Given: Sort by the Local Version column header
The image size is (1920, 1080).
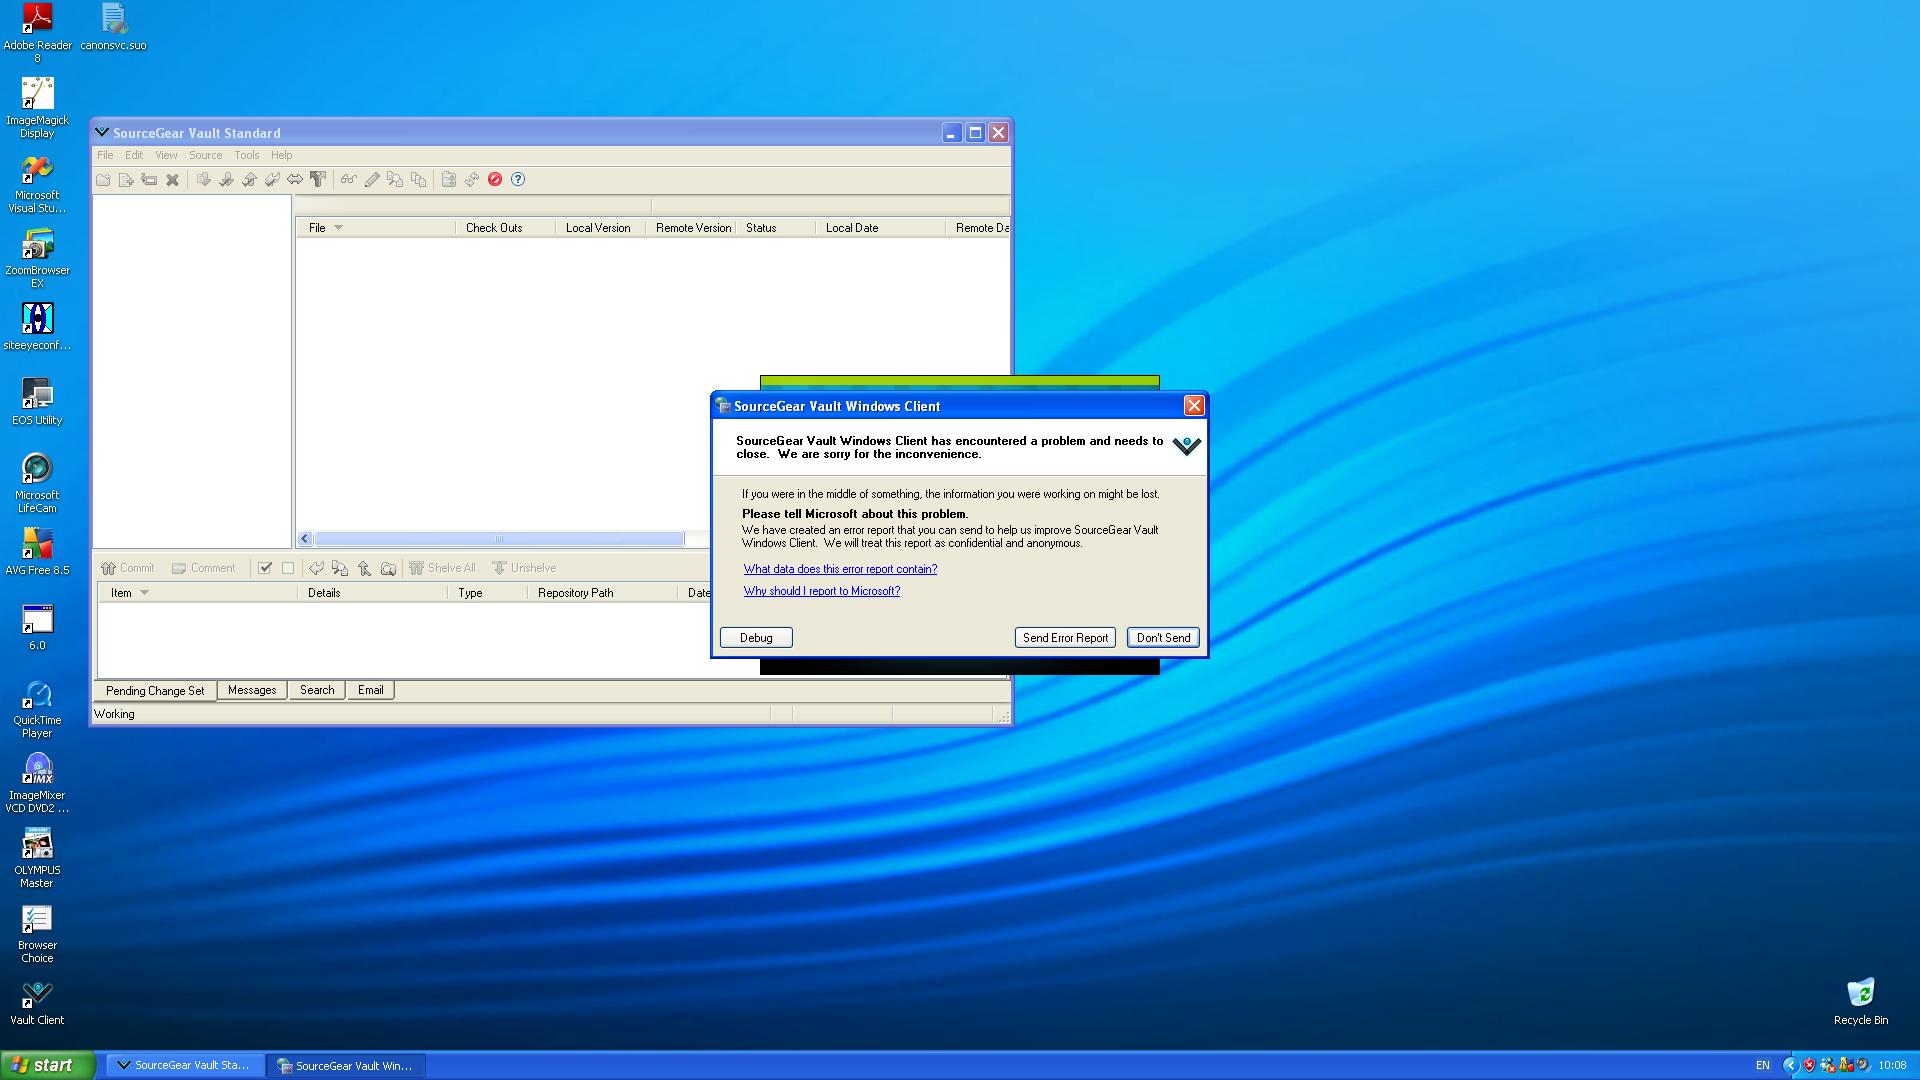Looking at the screenshot, I should [600, 228].
